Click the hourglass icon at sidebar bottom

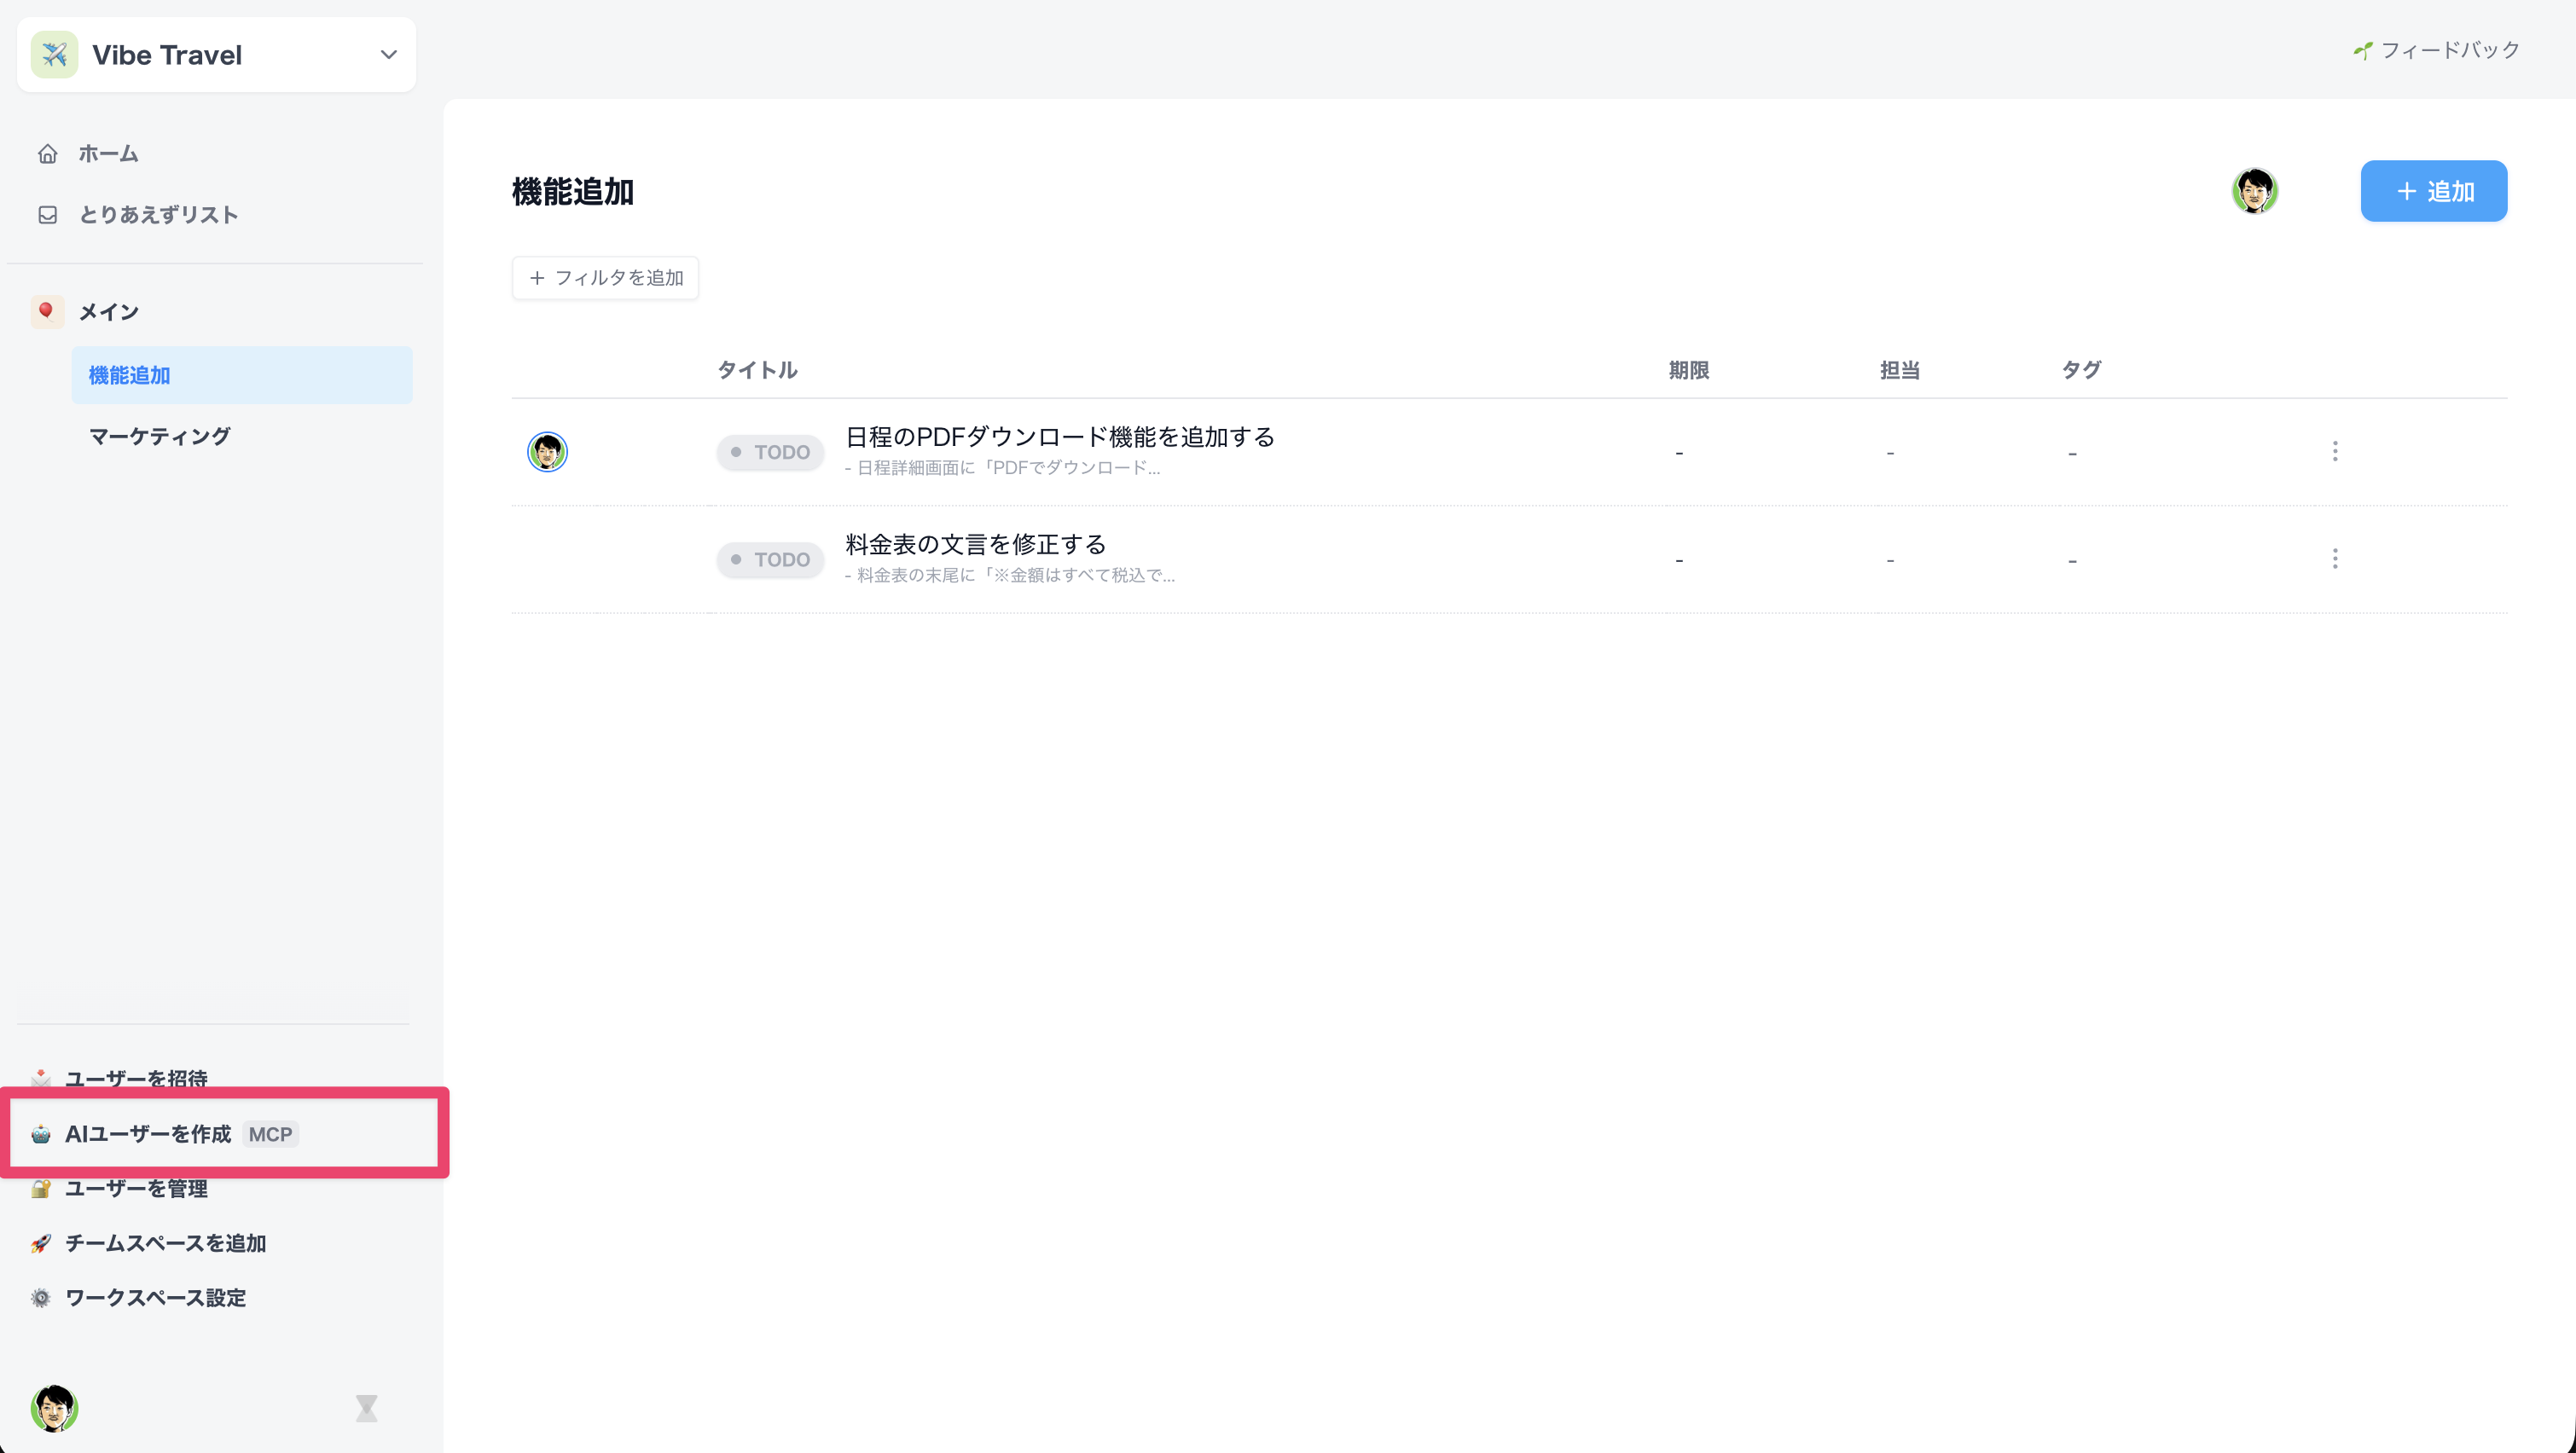(x=366, y=1408)
